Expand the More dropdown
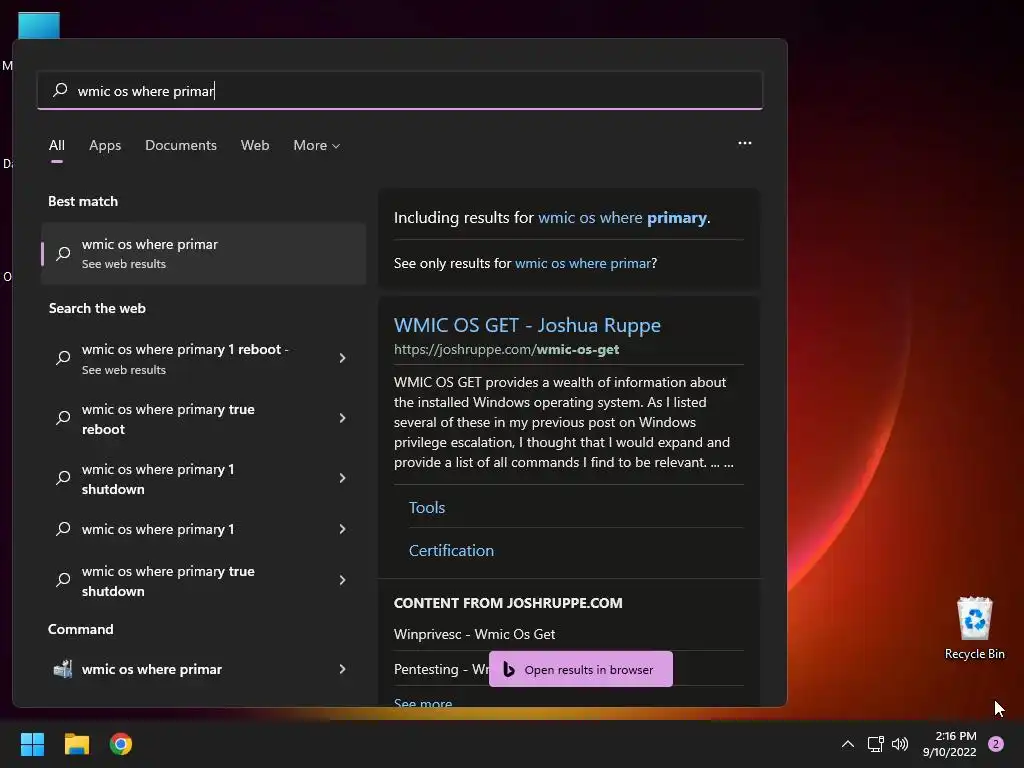Image resolution: width=1024 pixels, height=768 pixels. 317,145
